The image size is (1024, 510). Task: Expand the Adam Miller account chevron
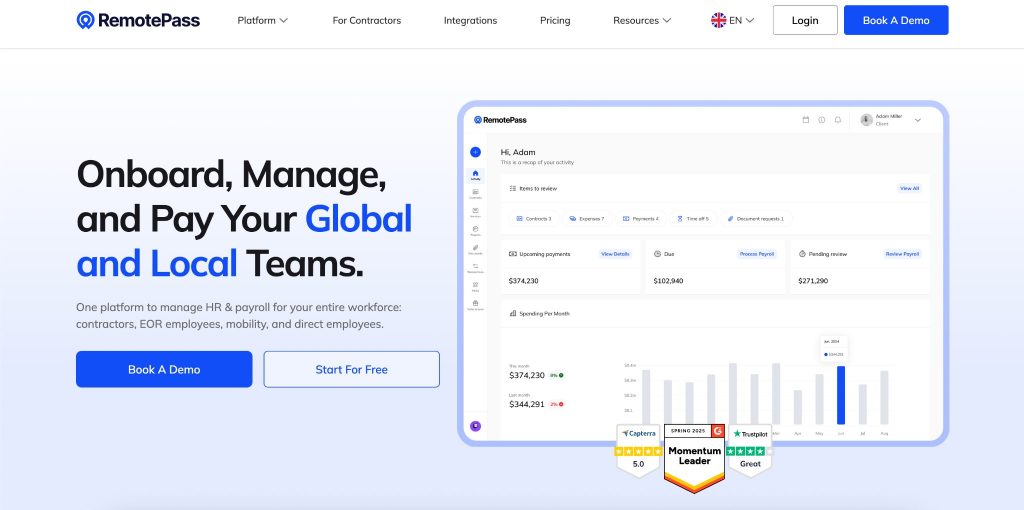[x=918, y=120]
